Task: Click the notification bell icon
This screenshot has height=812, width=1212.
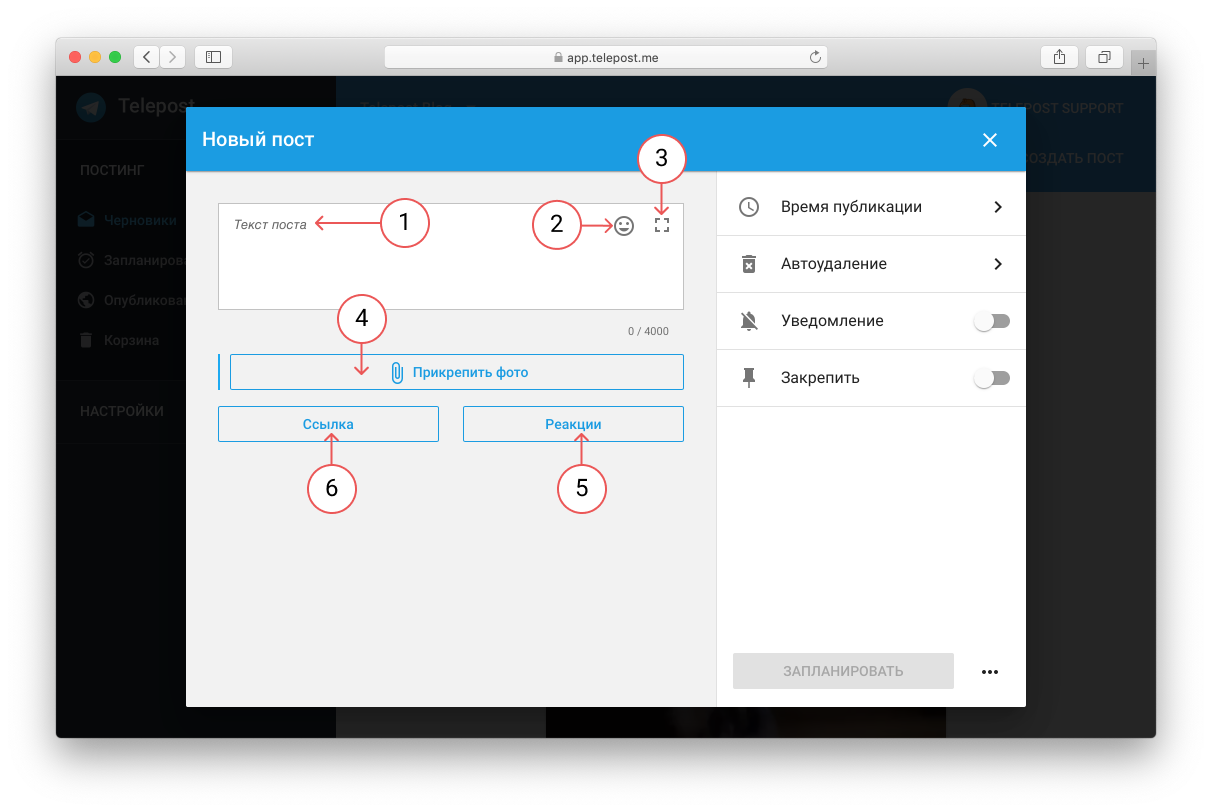Action: coord(748,321)
